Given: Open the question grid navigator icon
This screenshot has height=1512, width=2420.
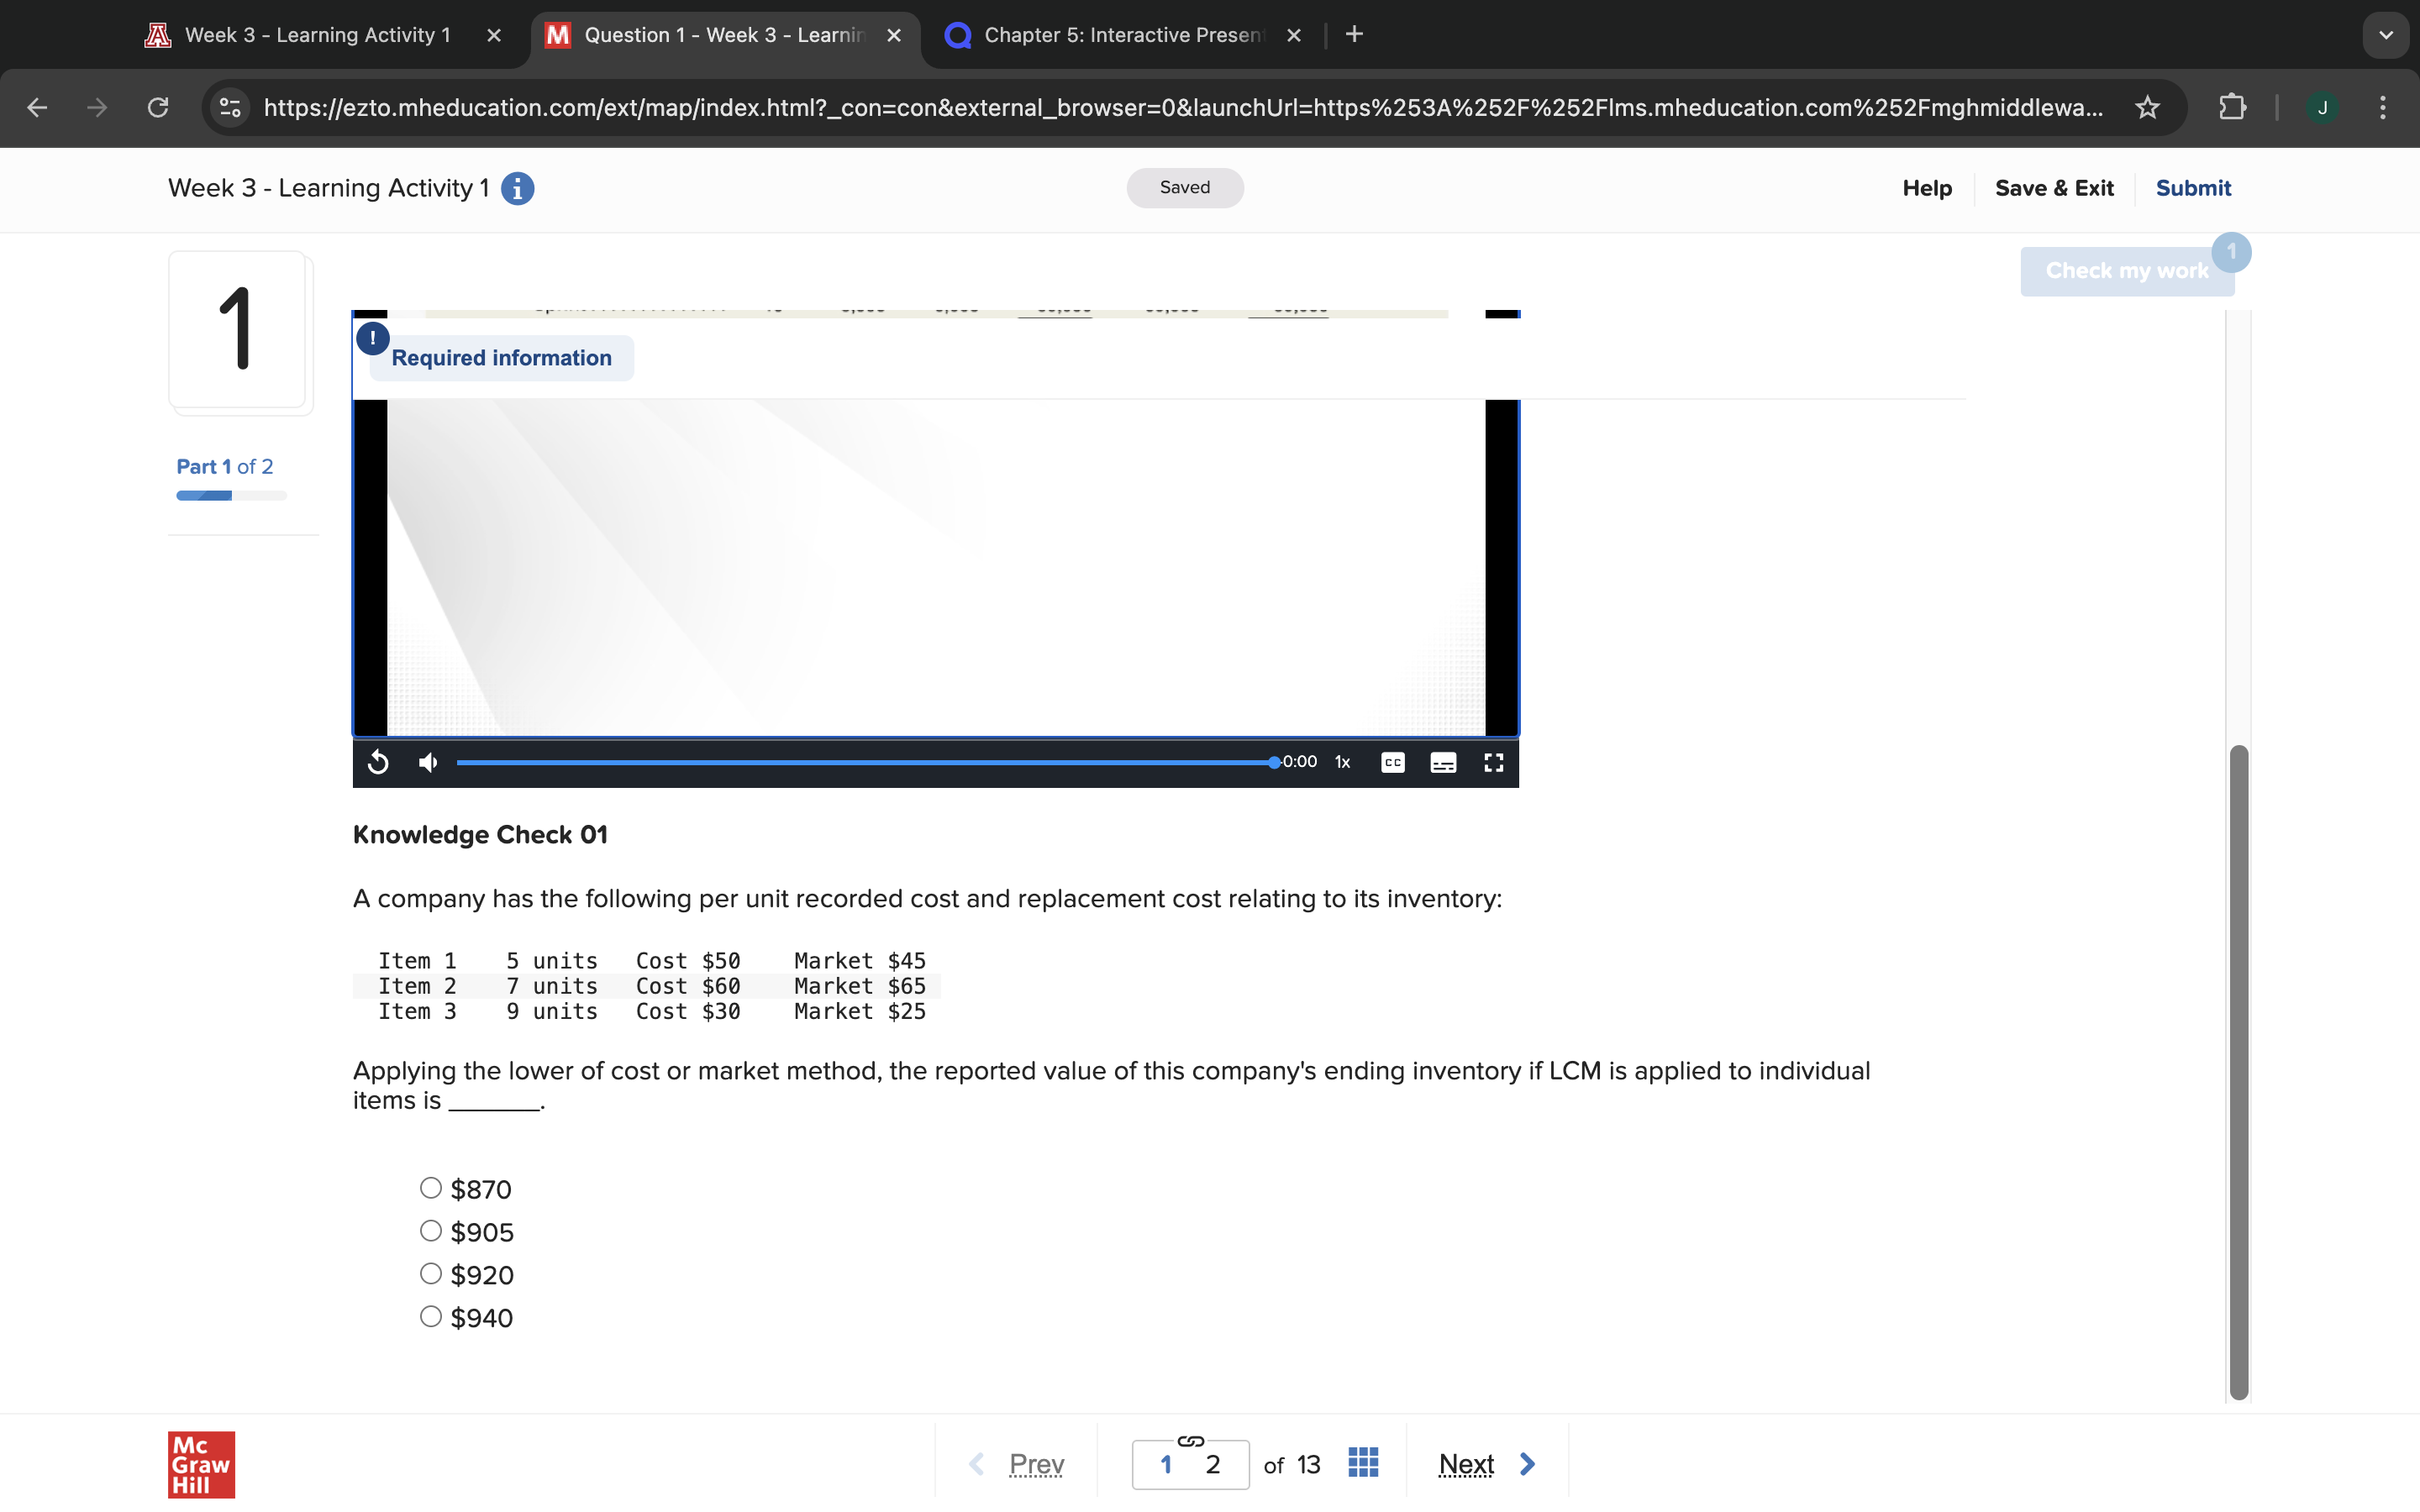Looking at the screenshot, I should click(1363, 1463).
